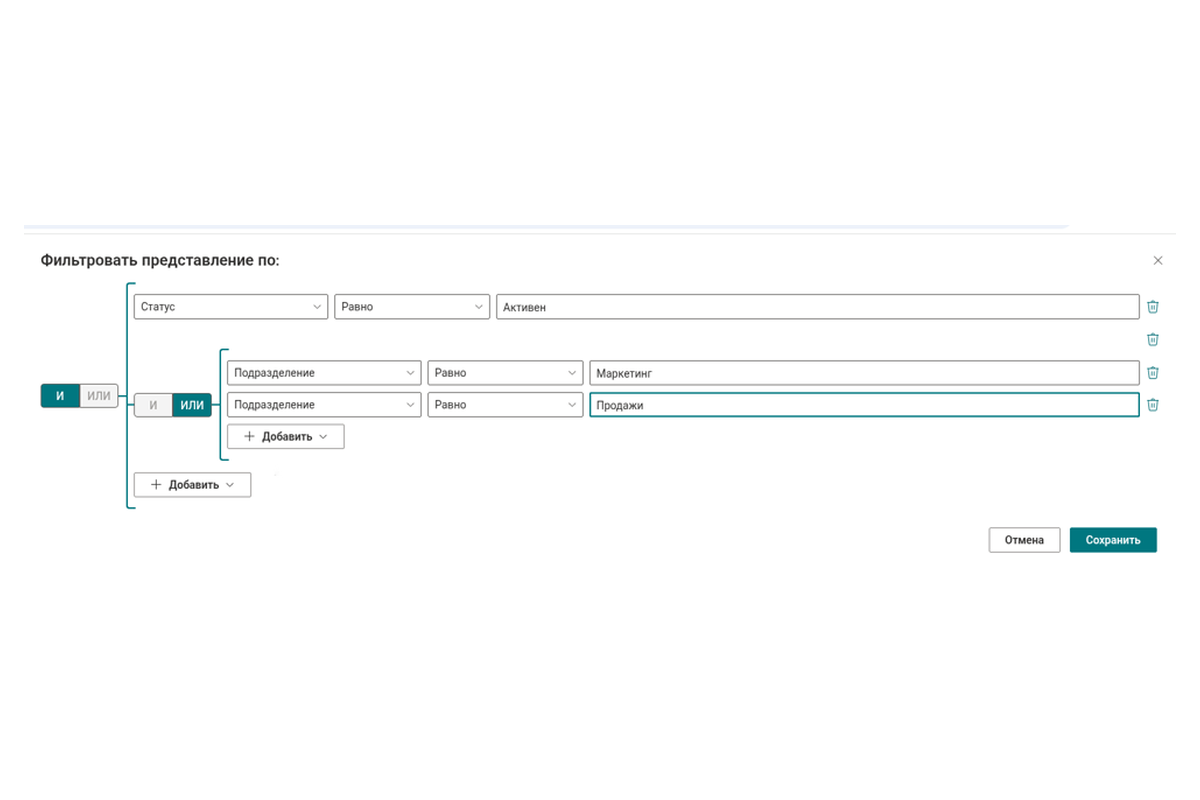Switch nested group logic to И
The height and width of the screenshot is (800, 1200).
click(x=153, y=405)
